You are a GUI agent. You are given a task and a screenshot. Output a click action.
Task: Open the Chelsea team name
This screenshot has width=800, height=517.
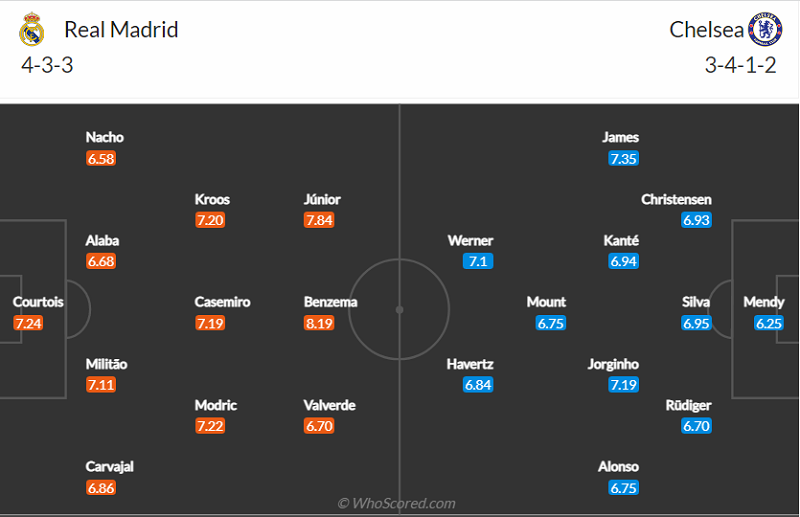(706, 30)
